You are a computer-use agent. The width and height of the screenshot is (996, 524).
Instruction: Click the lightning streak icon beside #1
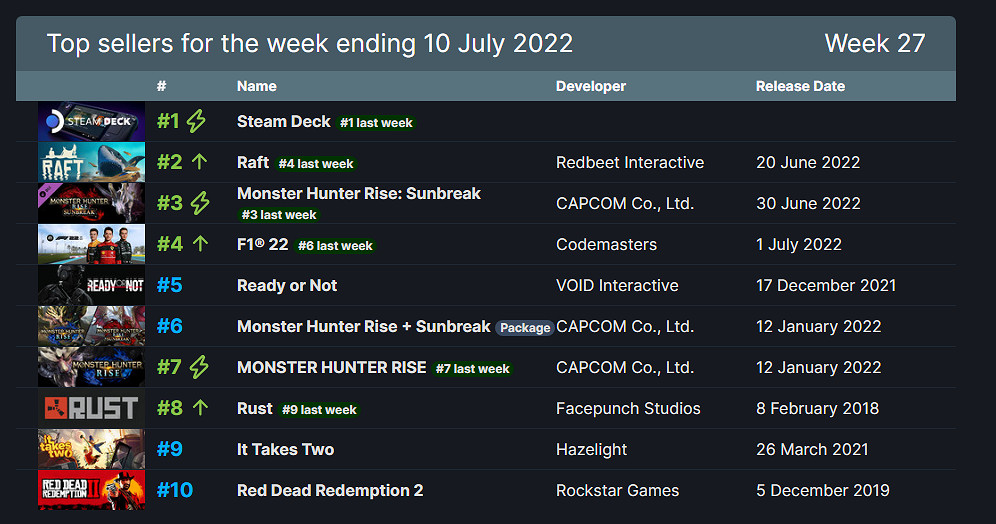[x=196, y=122]
